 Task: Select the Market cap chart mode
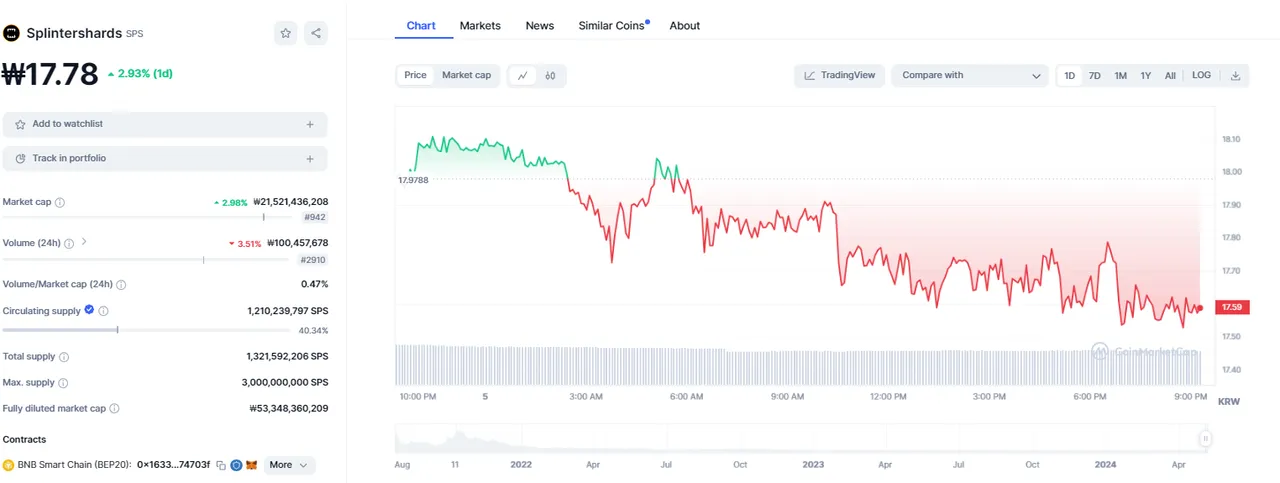(466, 75)
